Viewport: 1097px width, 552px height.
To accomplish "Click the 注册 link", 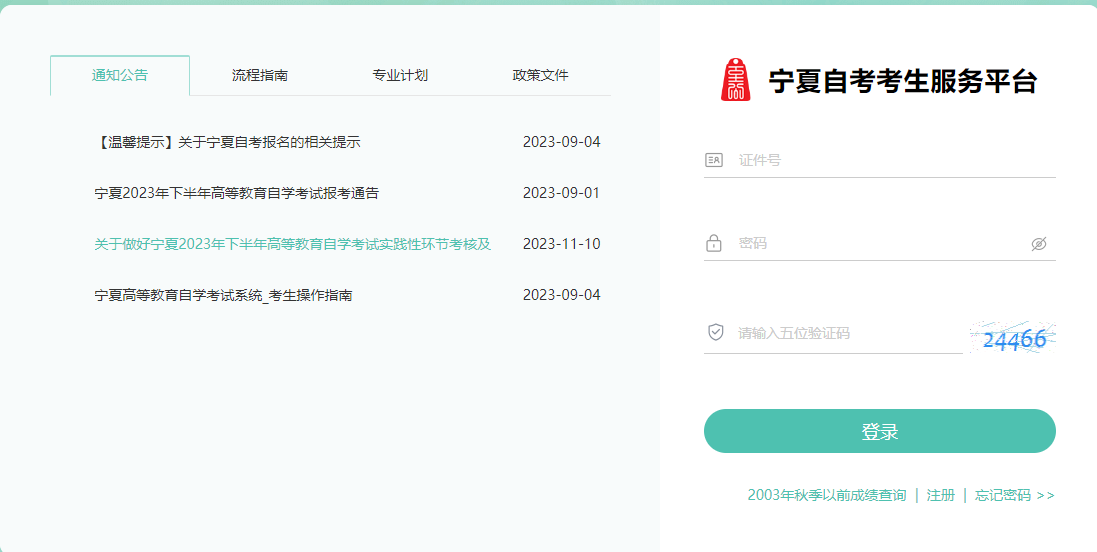I will (940, 495).
